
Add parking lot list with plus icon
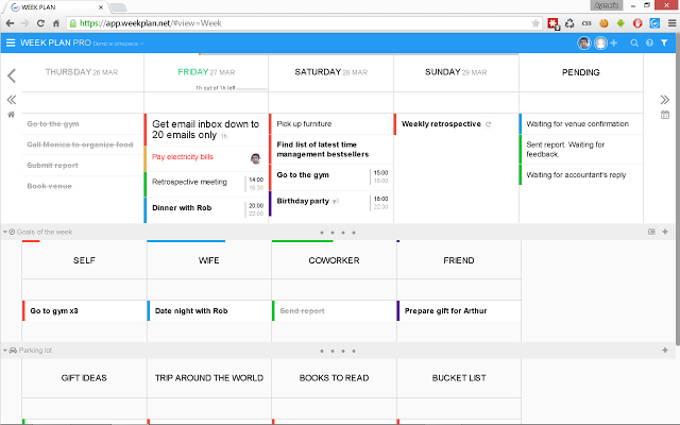click(665, 350)
